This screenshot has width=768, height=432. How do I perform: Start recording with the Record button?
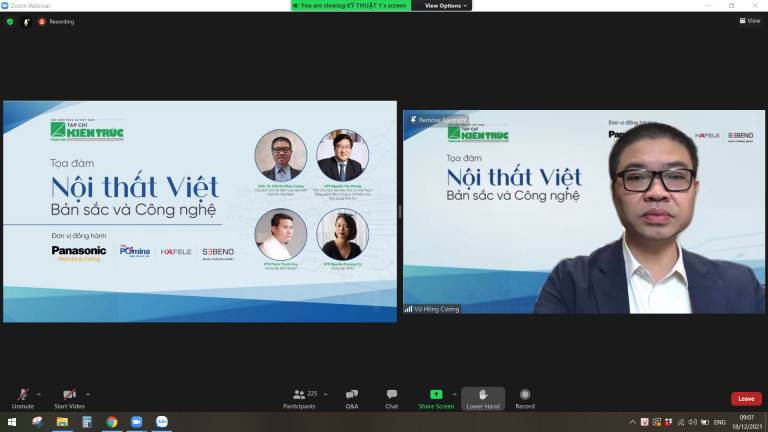click(525, 397)
